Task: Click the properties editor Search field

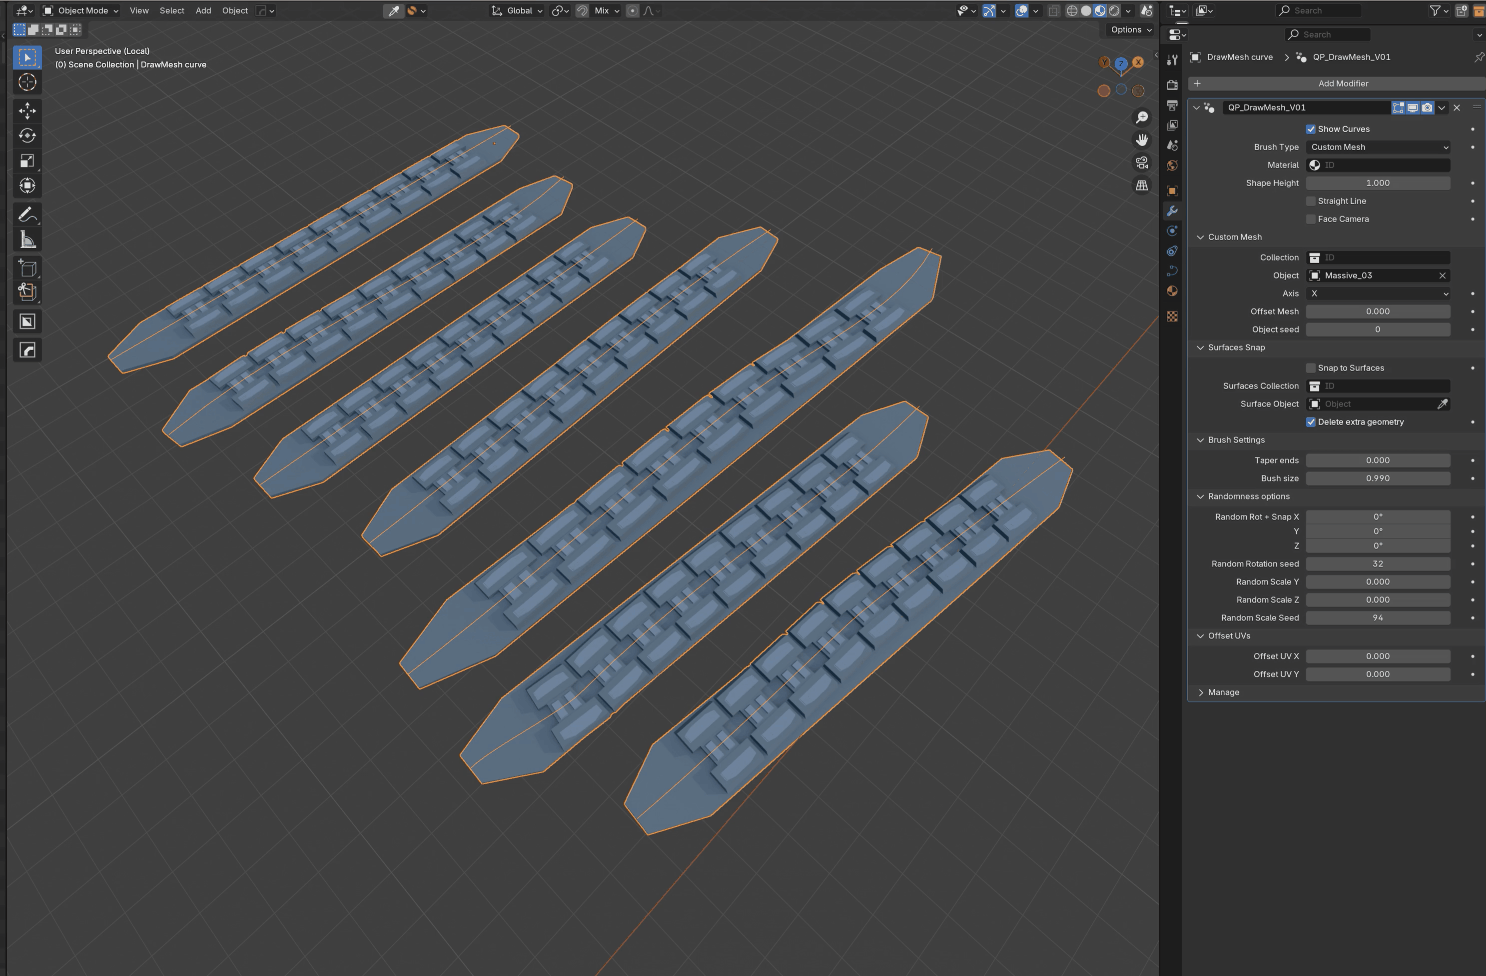Action: (1328, 35)
